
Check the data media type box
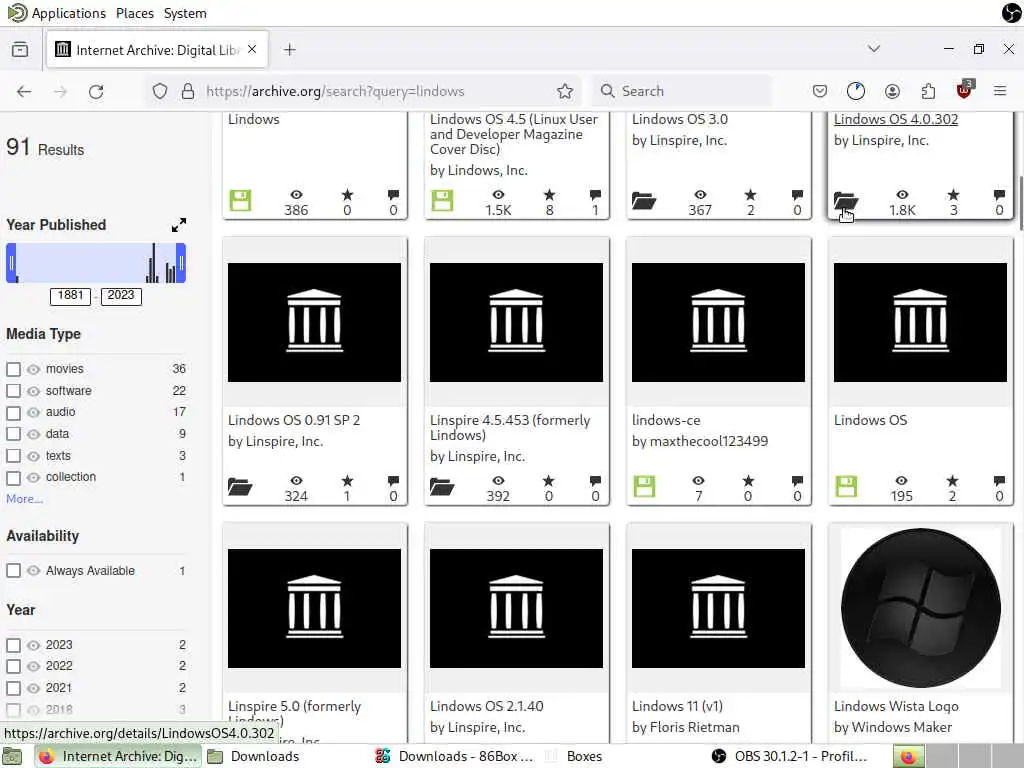[13, 434]
